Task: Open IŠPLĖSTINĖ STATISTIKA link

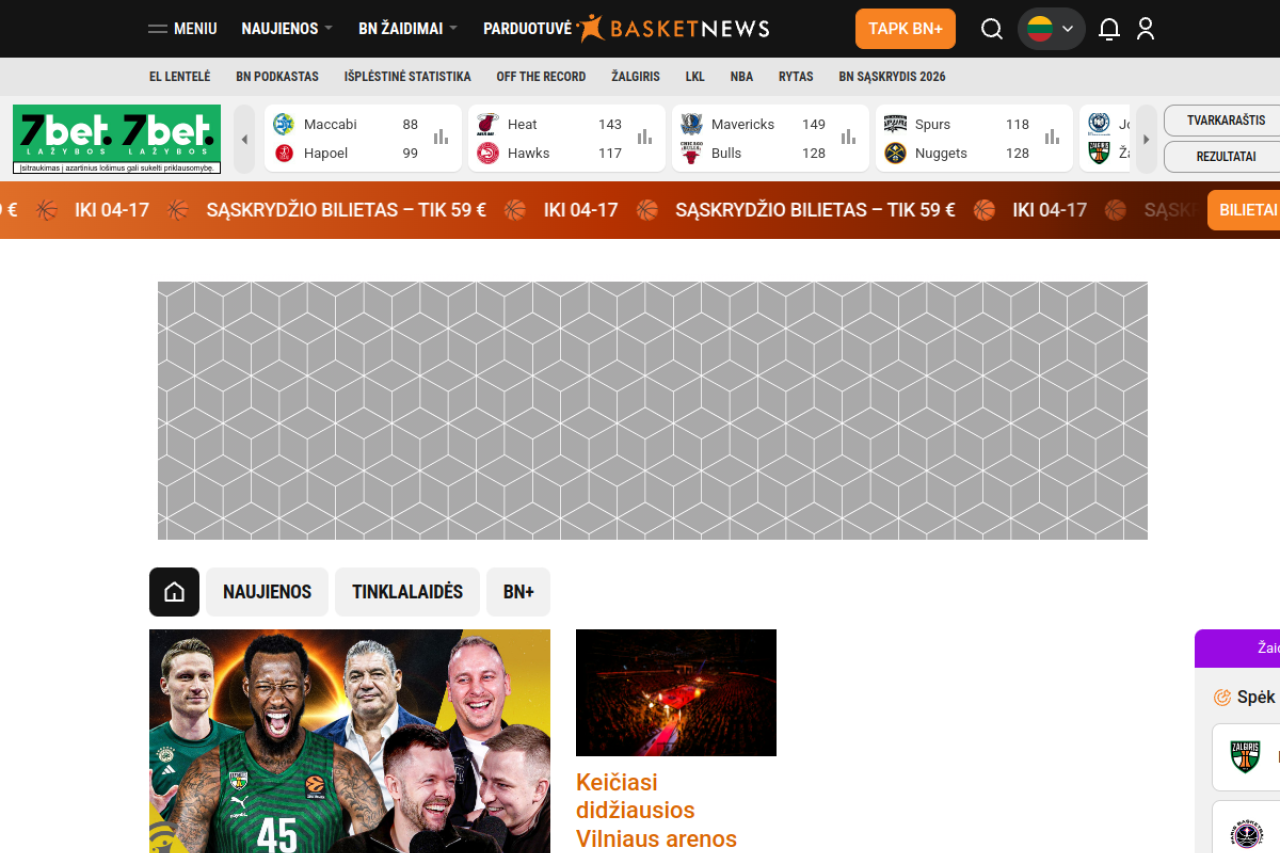Action: (407, 77)
